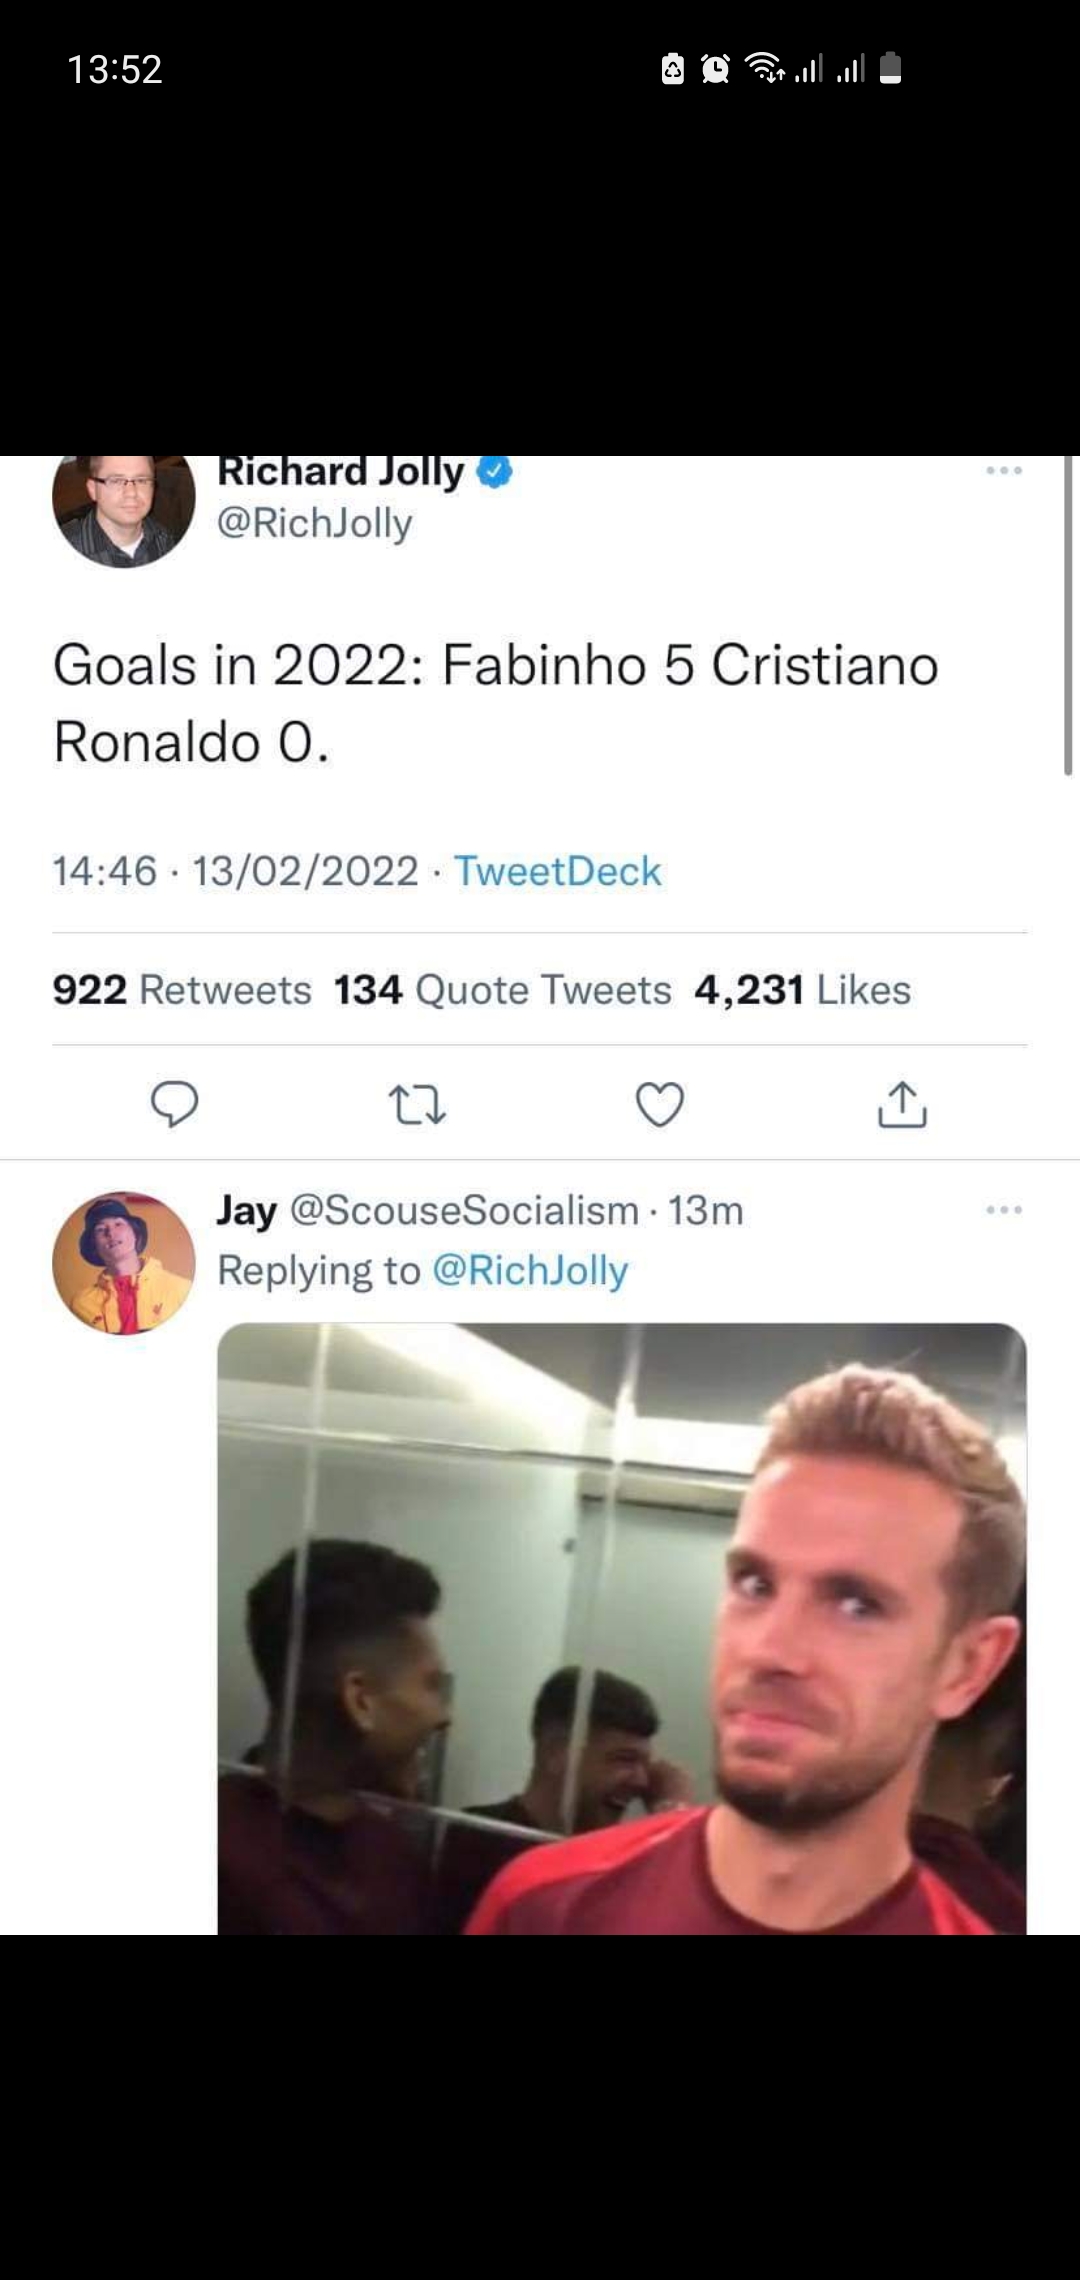Image resolution: width=1080 pixels, height=2280 pixels.
Task: View the 134 Quote Tweets list
Action: coord(502,990)
